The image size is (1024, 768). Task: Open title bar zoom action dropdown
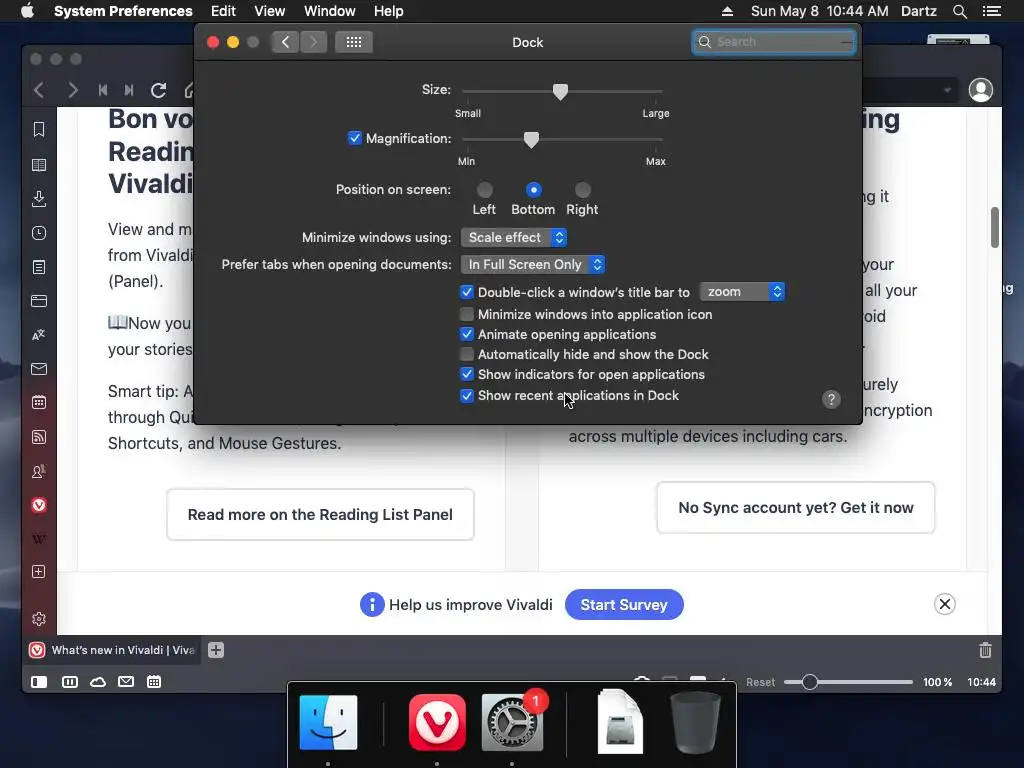[x=742, y=292]
